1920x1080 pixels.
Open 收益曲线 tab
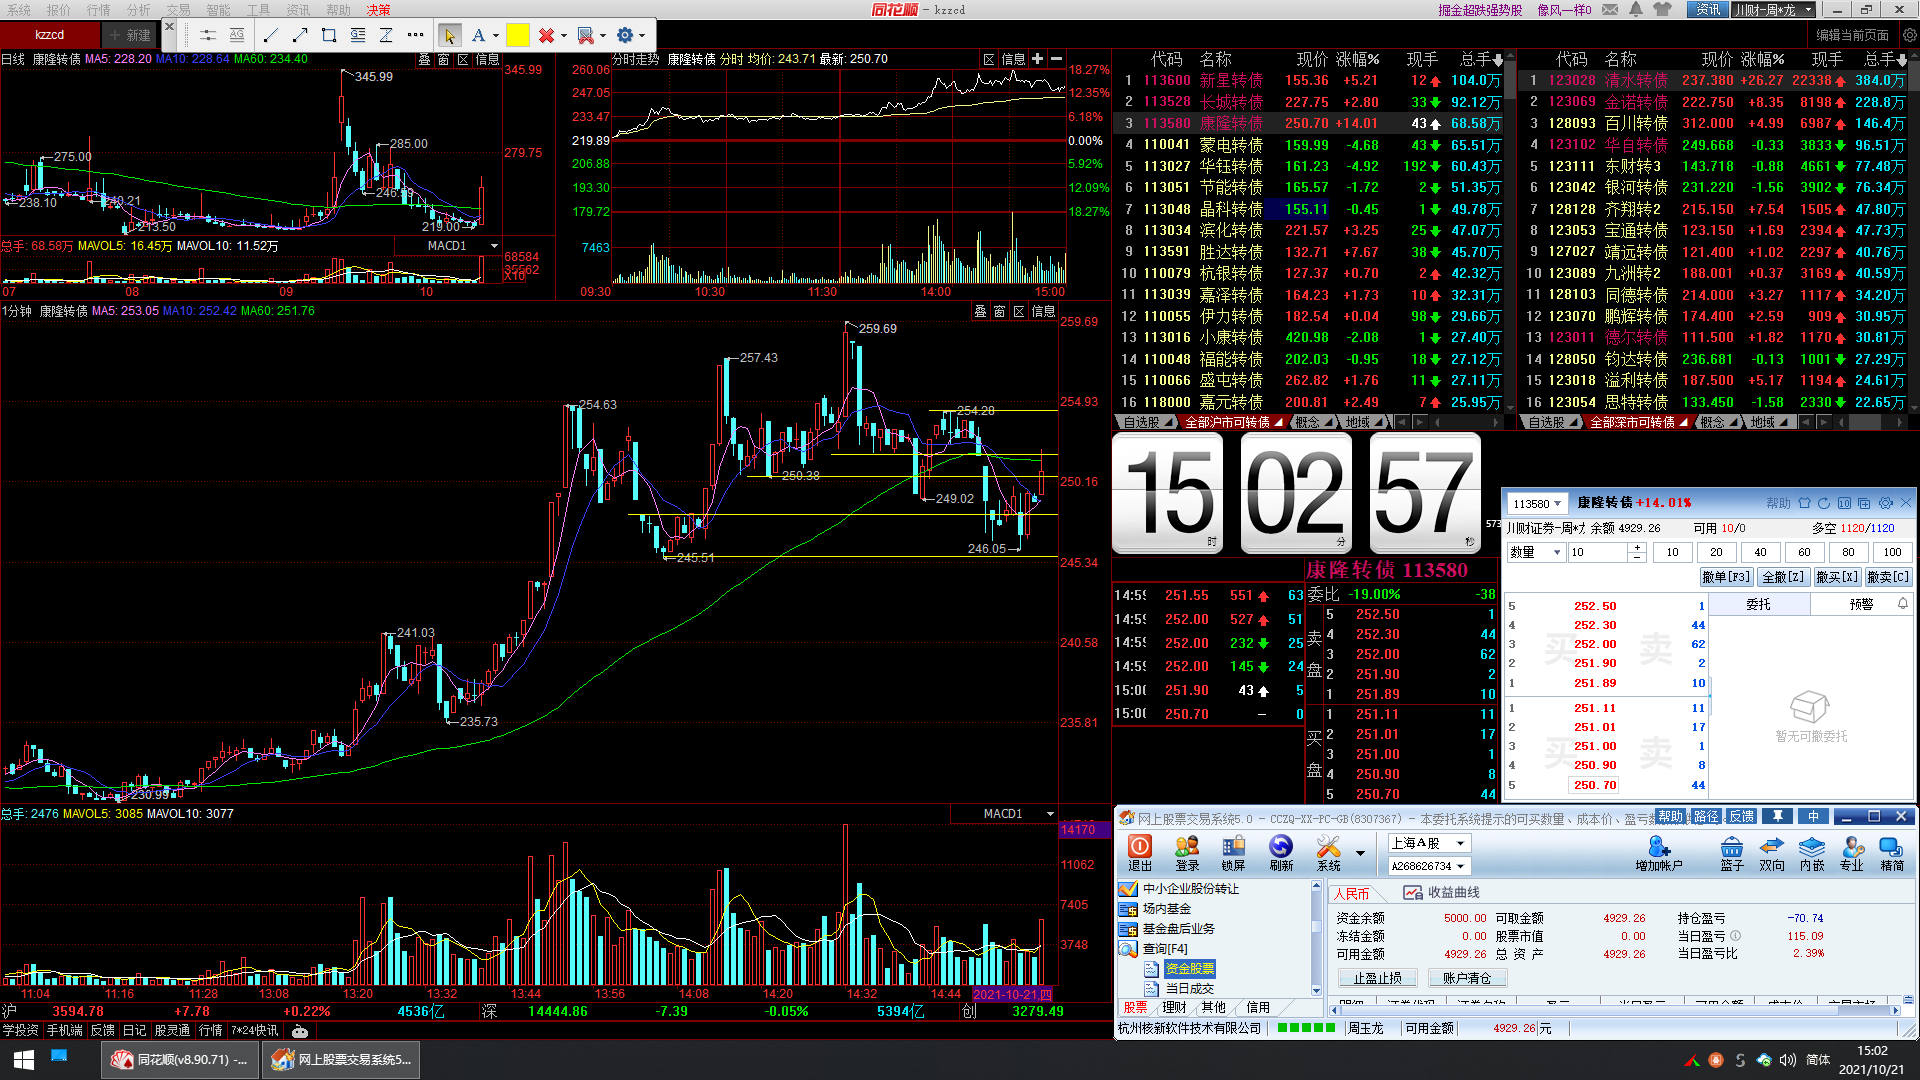click(1442, 892)
